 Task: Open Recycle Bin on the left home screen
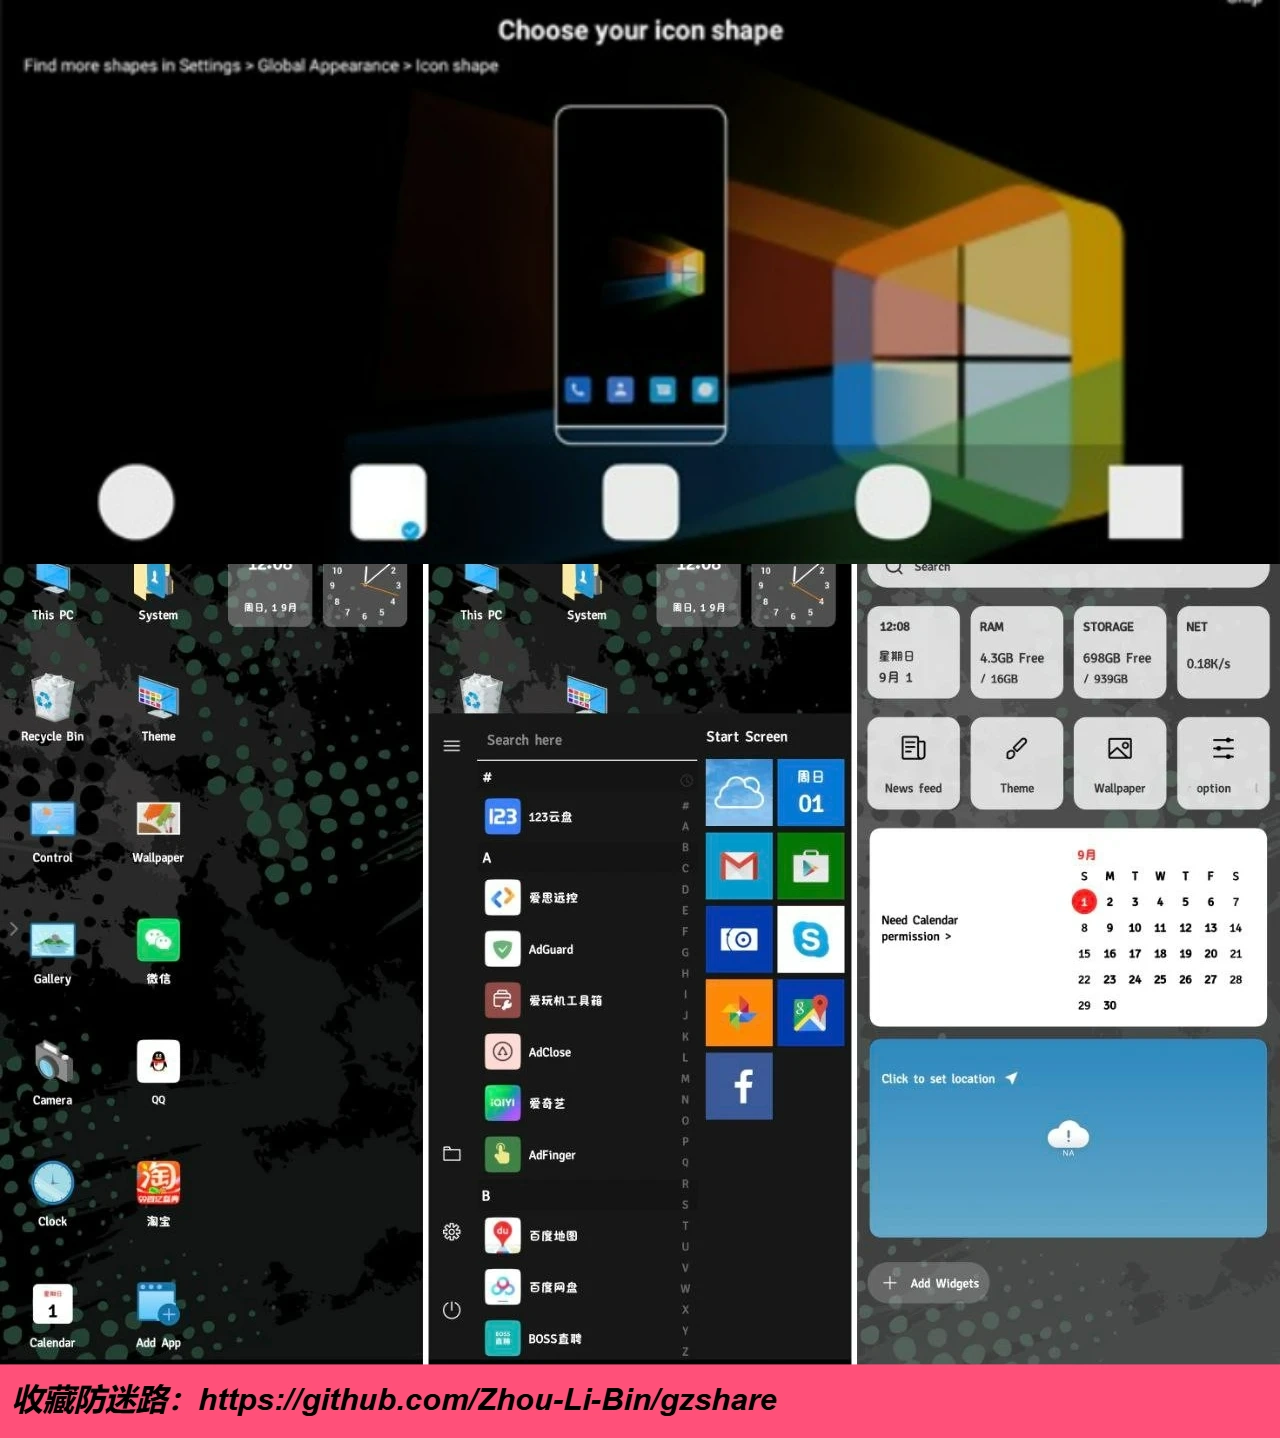tap(52, 708)
